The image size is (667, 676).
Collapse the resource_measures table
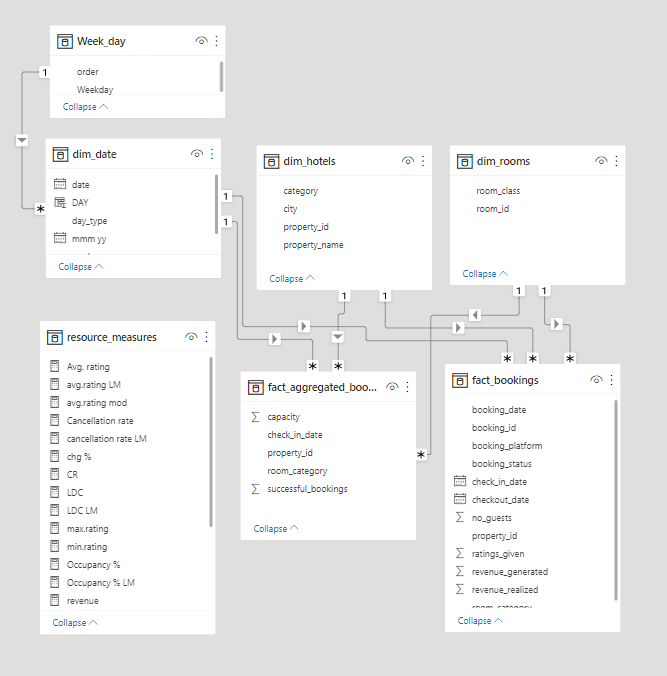tap(75, 623)
